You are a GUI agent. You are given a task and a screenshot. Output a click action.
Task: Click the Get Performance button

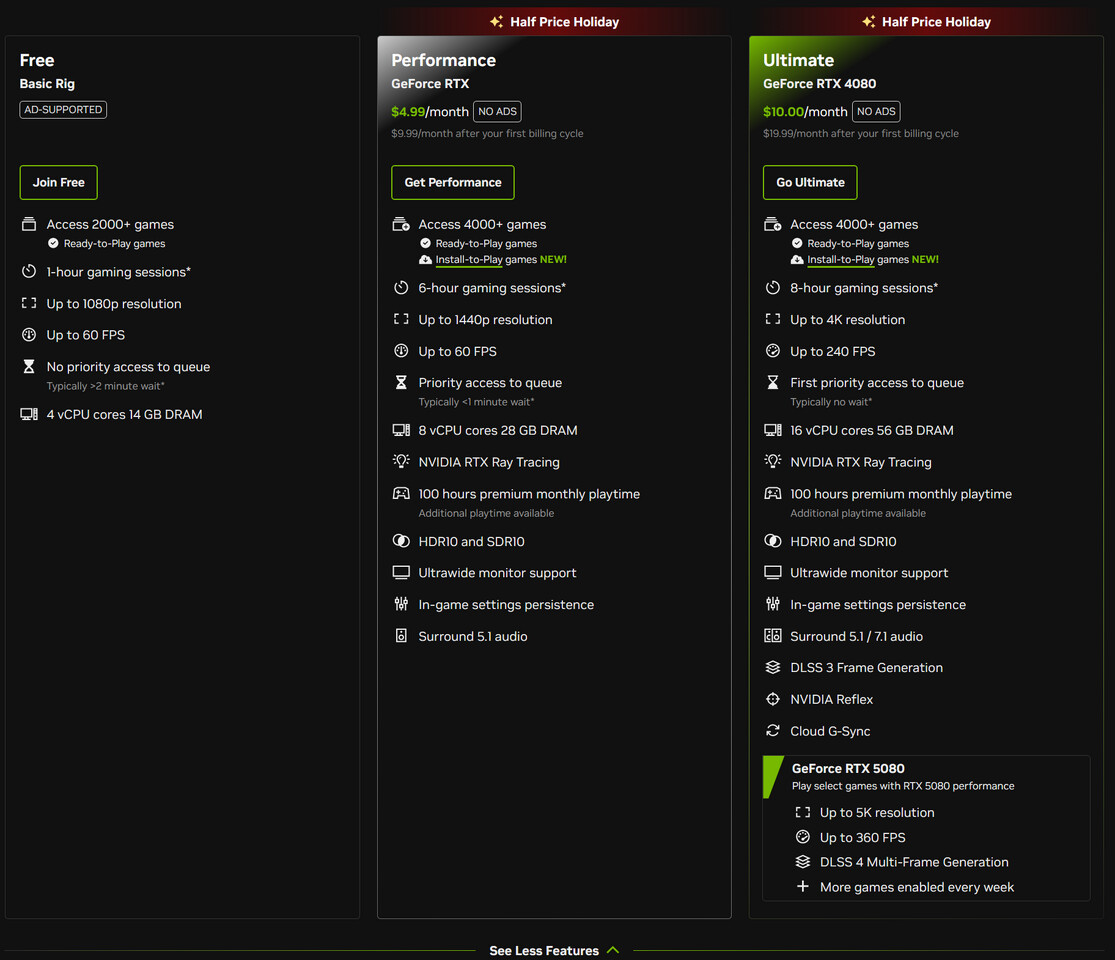(x=452, y=182)
